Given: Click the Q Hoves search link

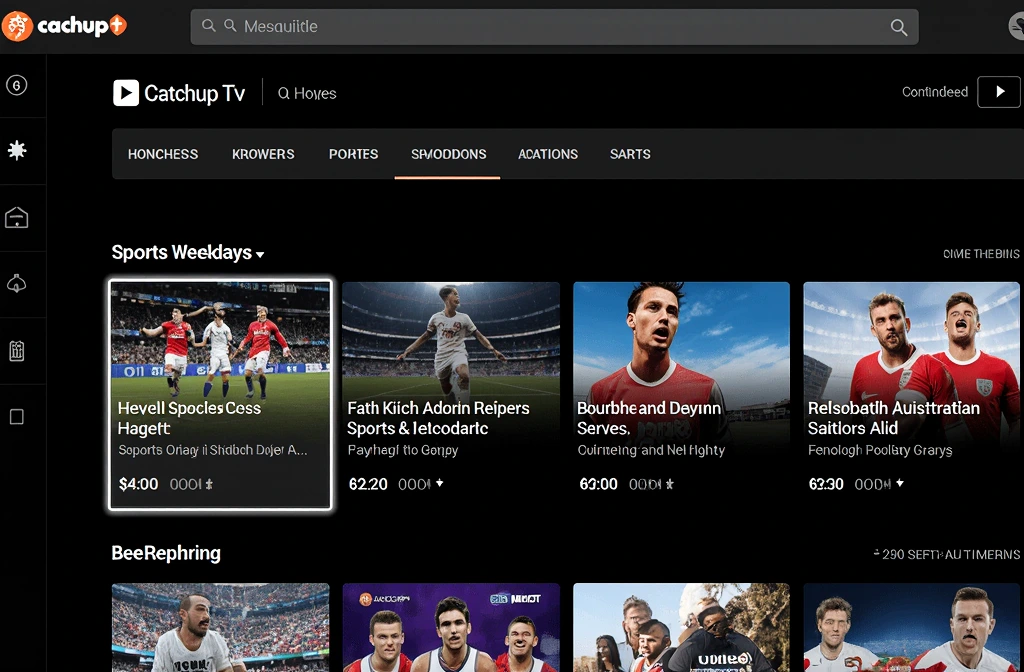Looking at the screenshot, I should tap(307, 93).
